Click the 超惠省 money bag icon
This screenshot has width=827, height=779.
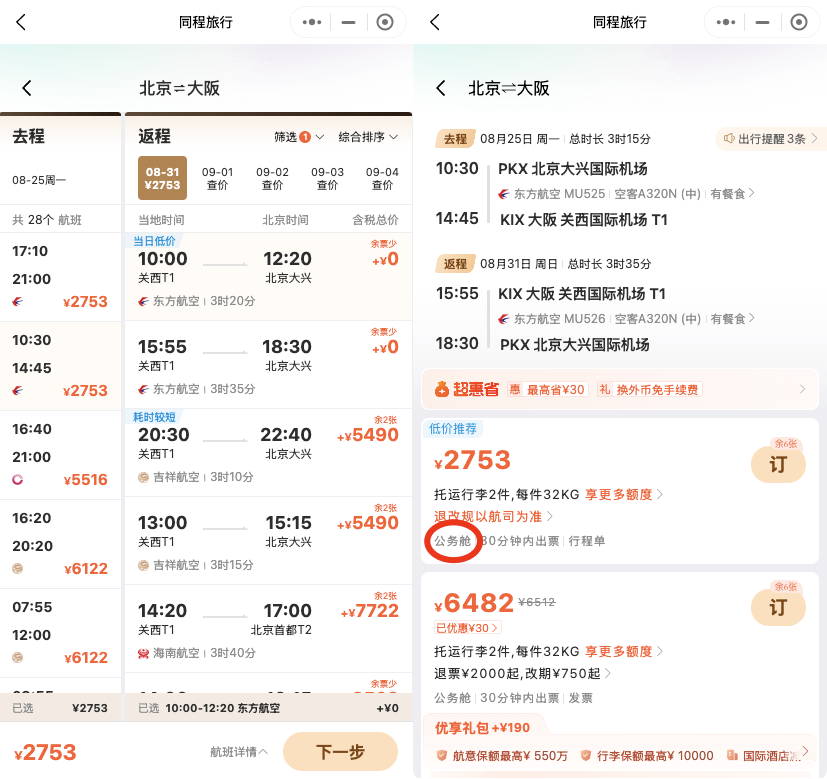[441, 389]
